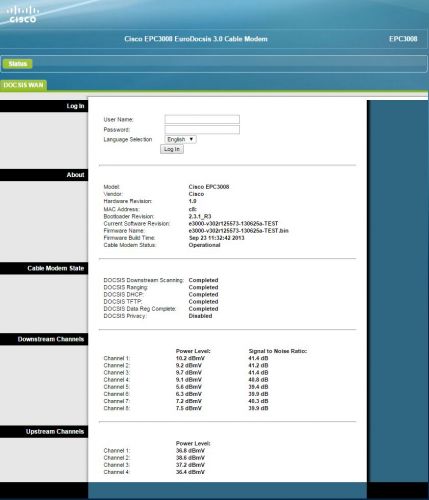Click downstream Channel 6 power 6.3 dBmV
429x500 pixels.
pos(189,394)
